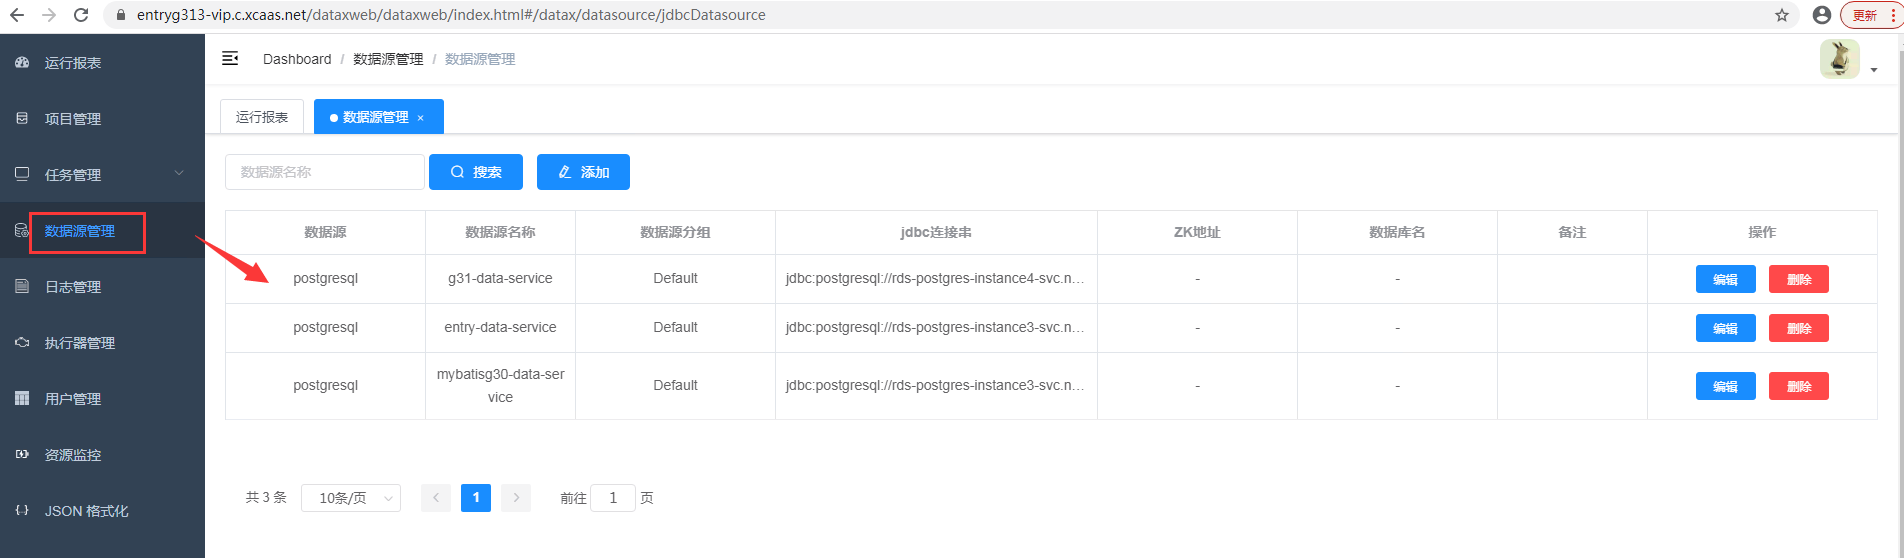Image resolution: width=1904 pixels, height=558 pixels.
Task: Click the 搜索 search button
Action: (476, 172)
